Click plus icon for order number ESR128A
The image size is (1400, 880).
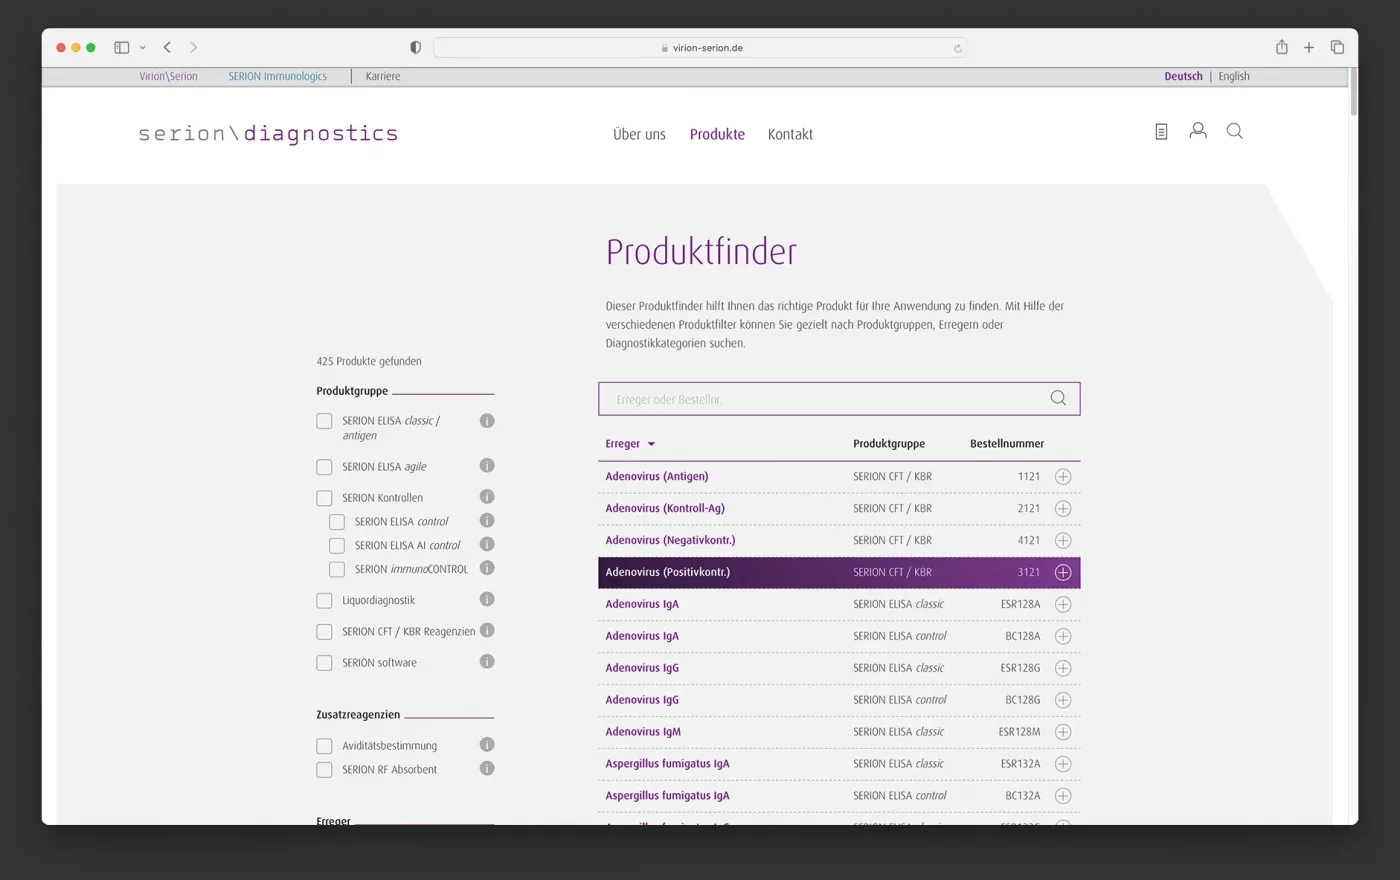[1063, 605]
